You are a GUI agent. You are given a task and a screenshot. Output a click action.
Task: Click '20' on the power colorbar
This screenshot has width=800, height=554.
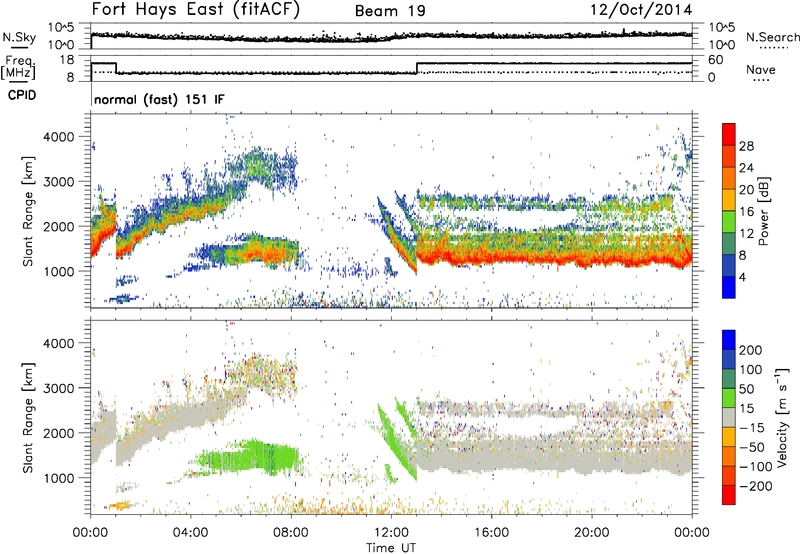point(746,190)
